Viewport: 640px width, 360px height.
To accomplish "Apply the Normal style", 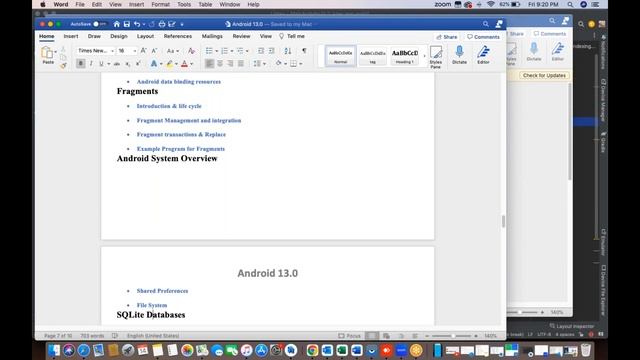I will click(340, 56).
